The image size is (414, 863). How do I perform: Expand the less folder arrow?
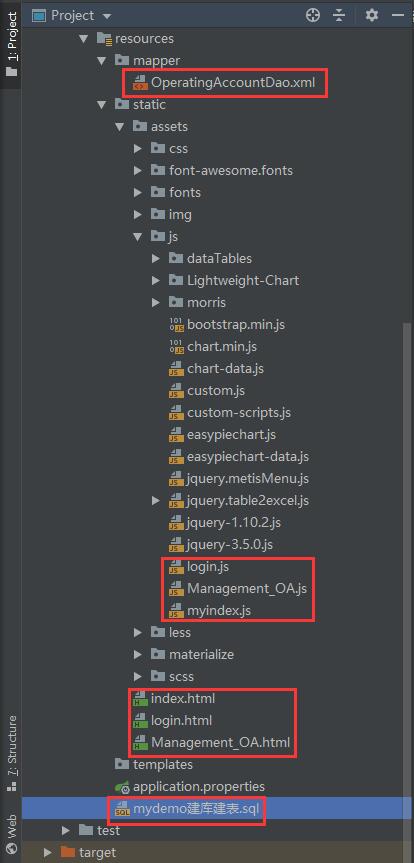(x=138, y=633)
